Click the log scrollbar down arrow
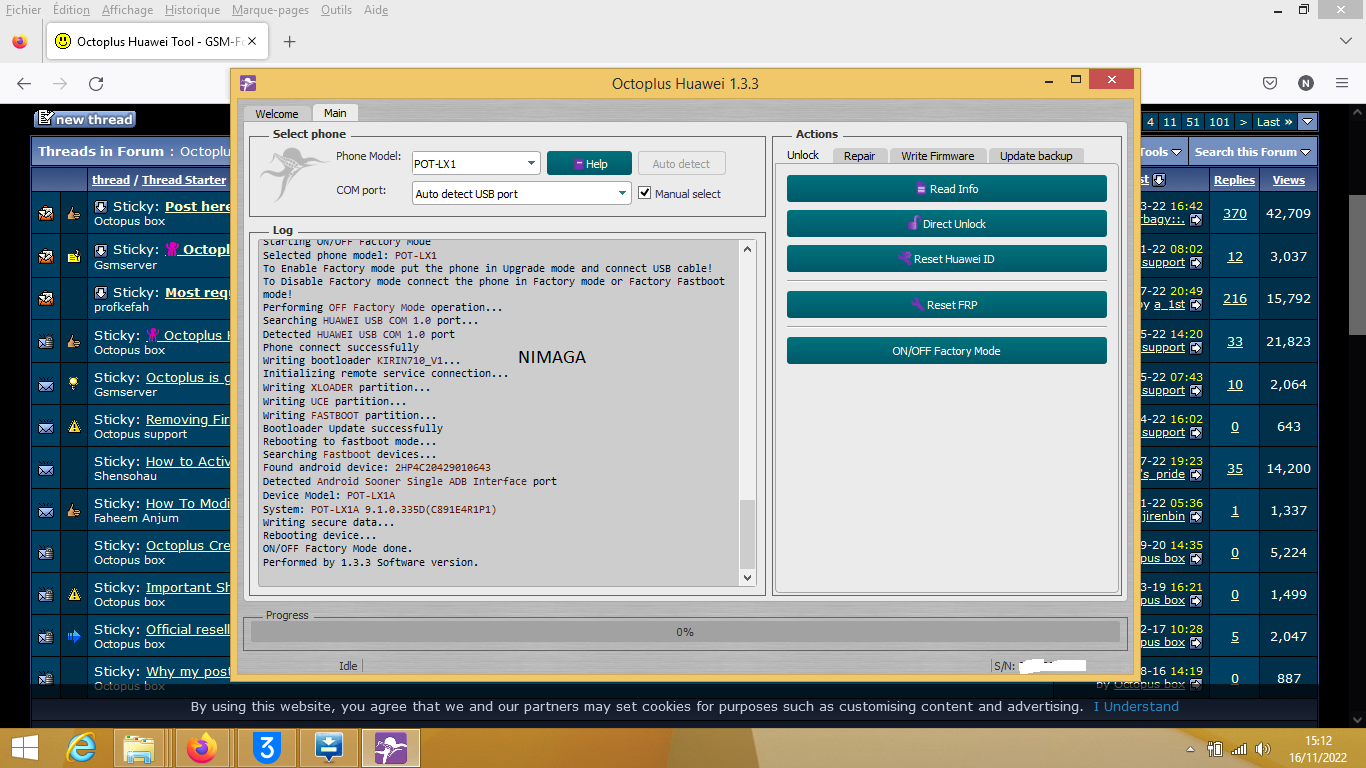1366x768 pixels. point(747,577)
